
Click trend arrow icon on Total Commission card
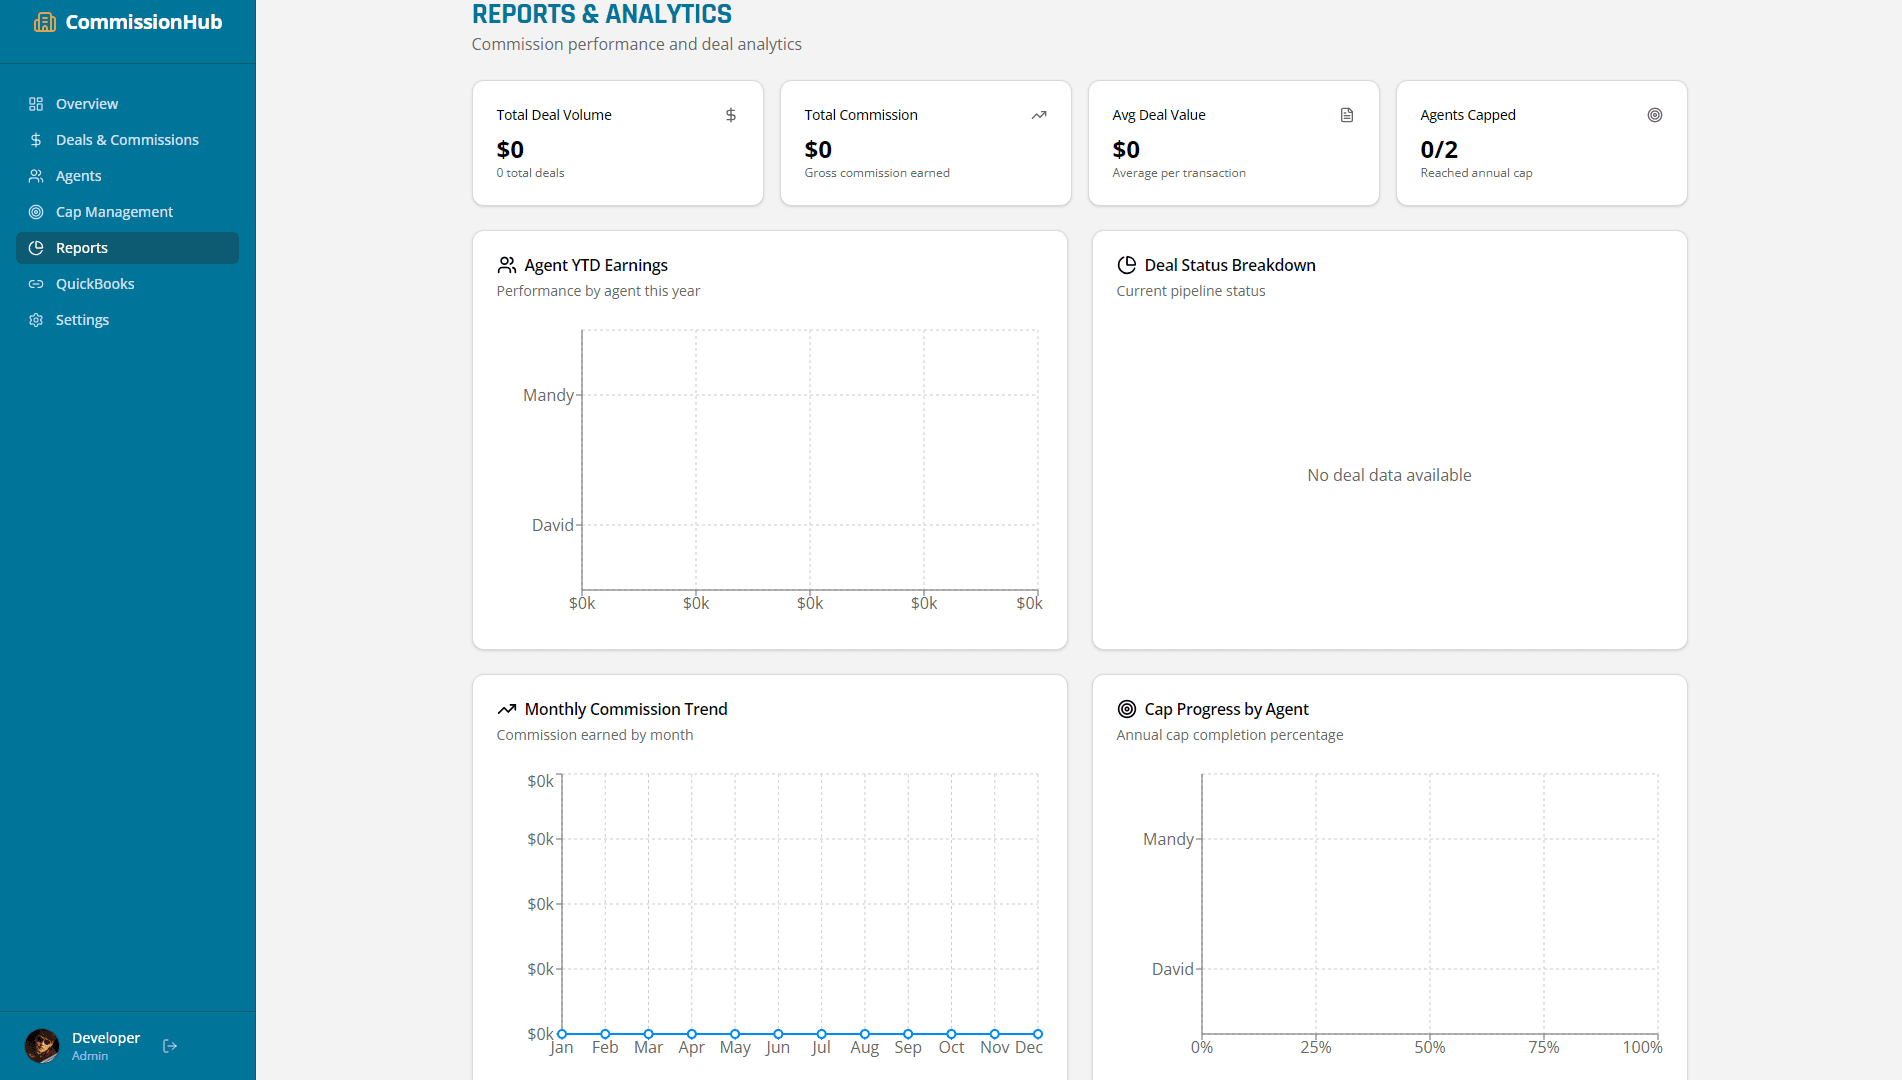pyautogui.click(x=1039, y=115)
